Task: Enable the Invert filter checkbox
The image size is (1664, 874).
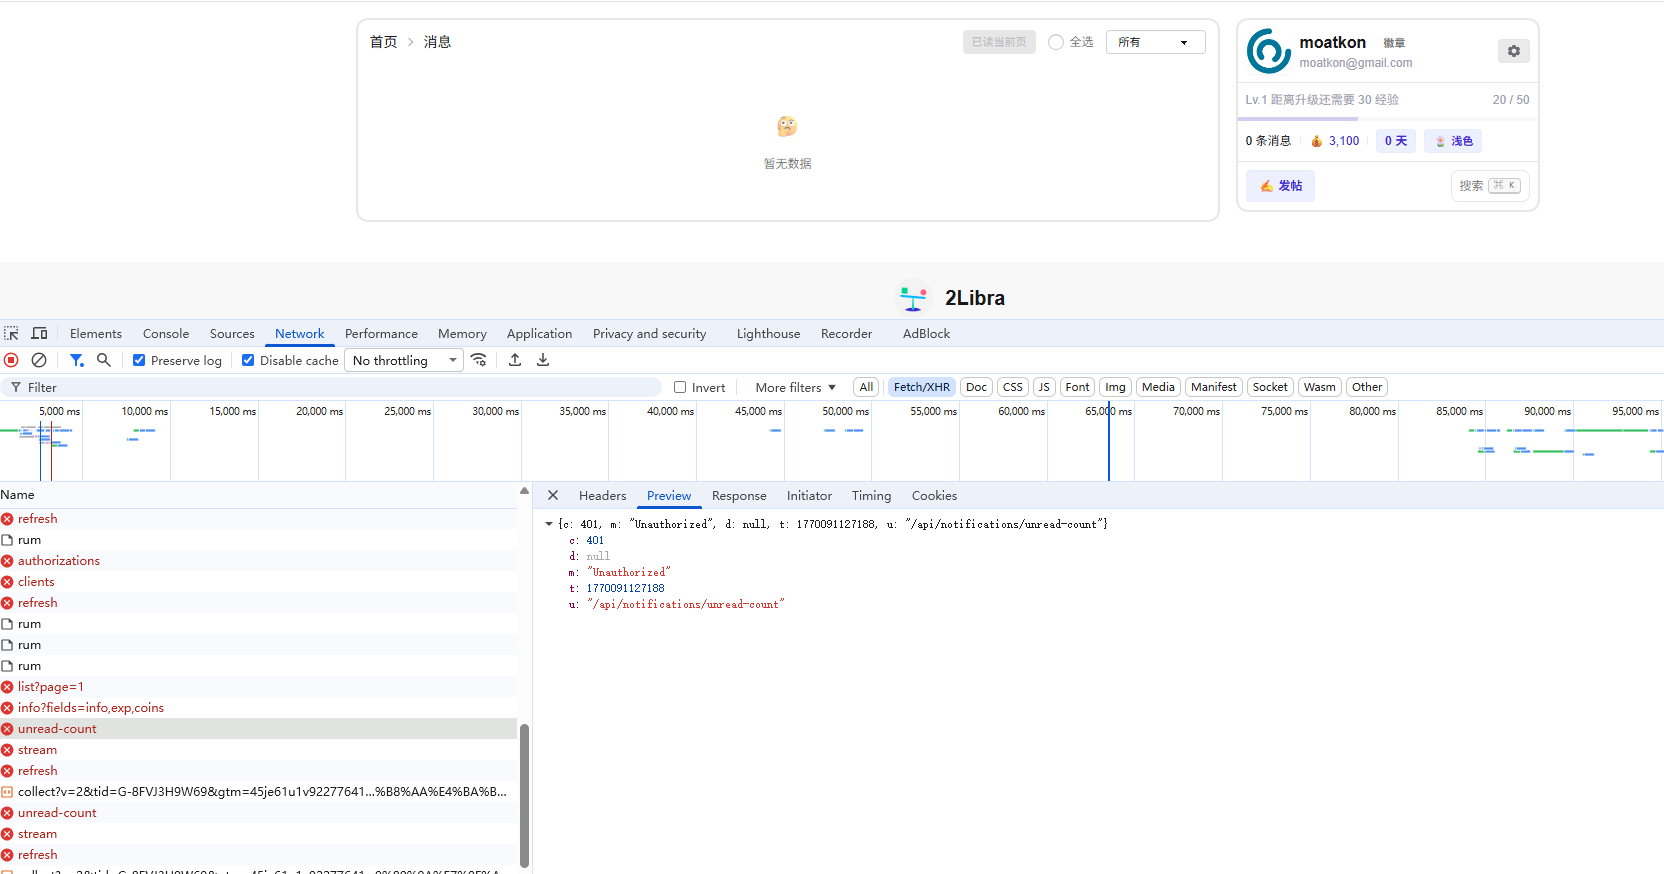Action: click(x=680, y=388)
